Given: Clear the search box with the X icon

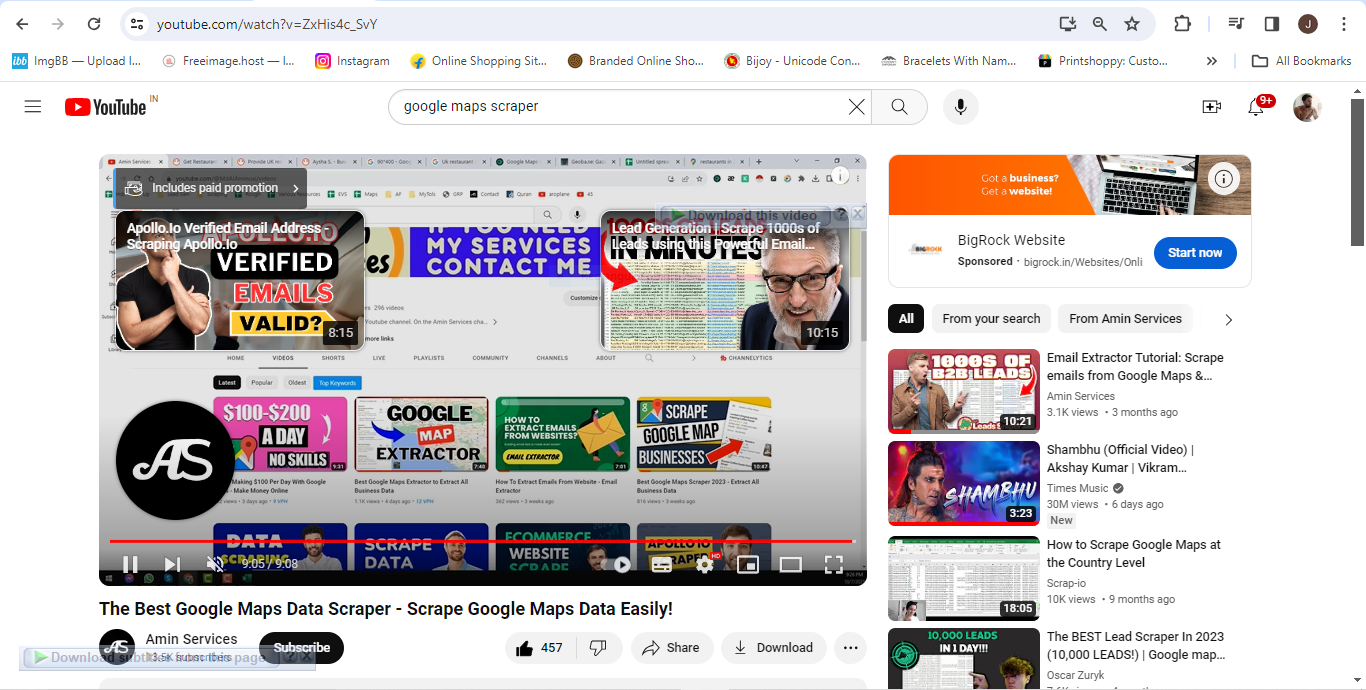Looking at the screenshot, I should point(856,107).
